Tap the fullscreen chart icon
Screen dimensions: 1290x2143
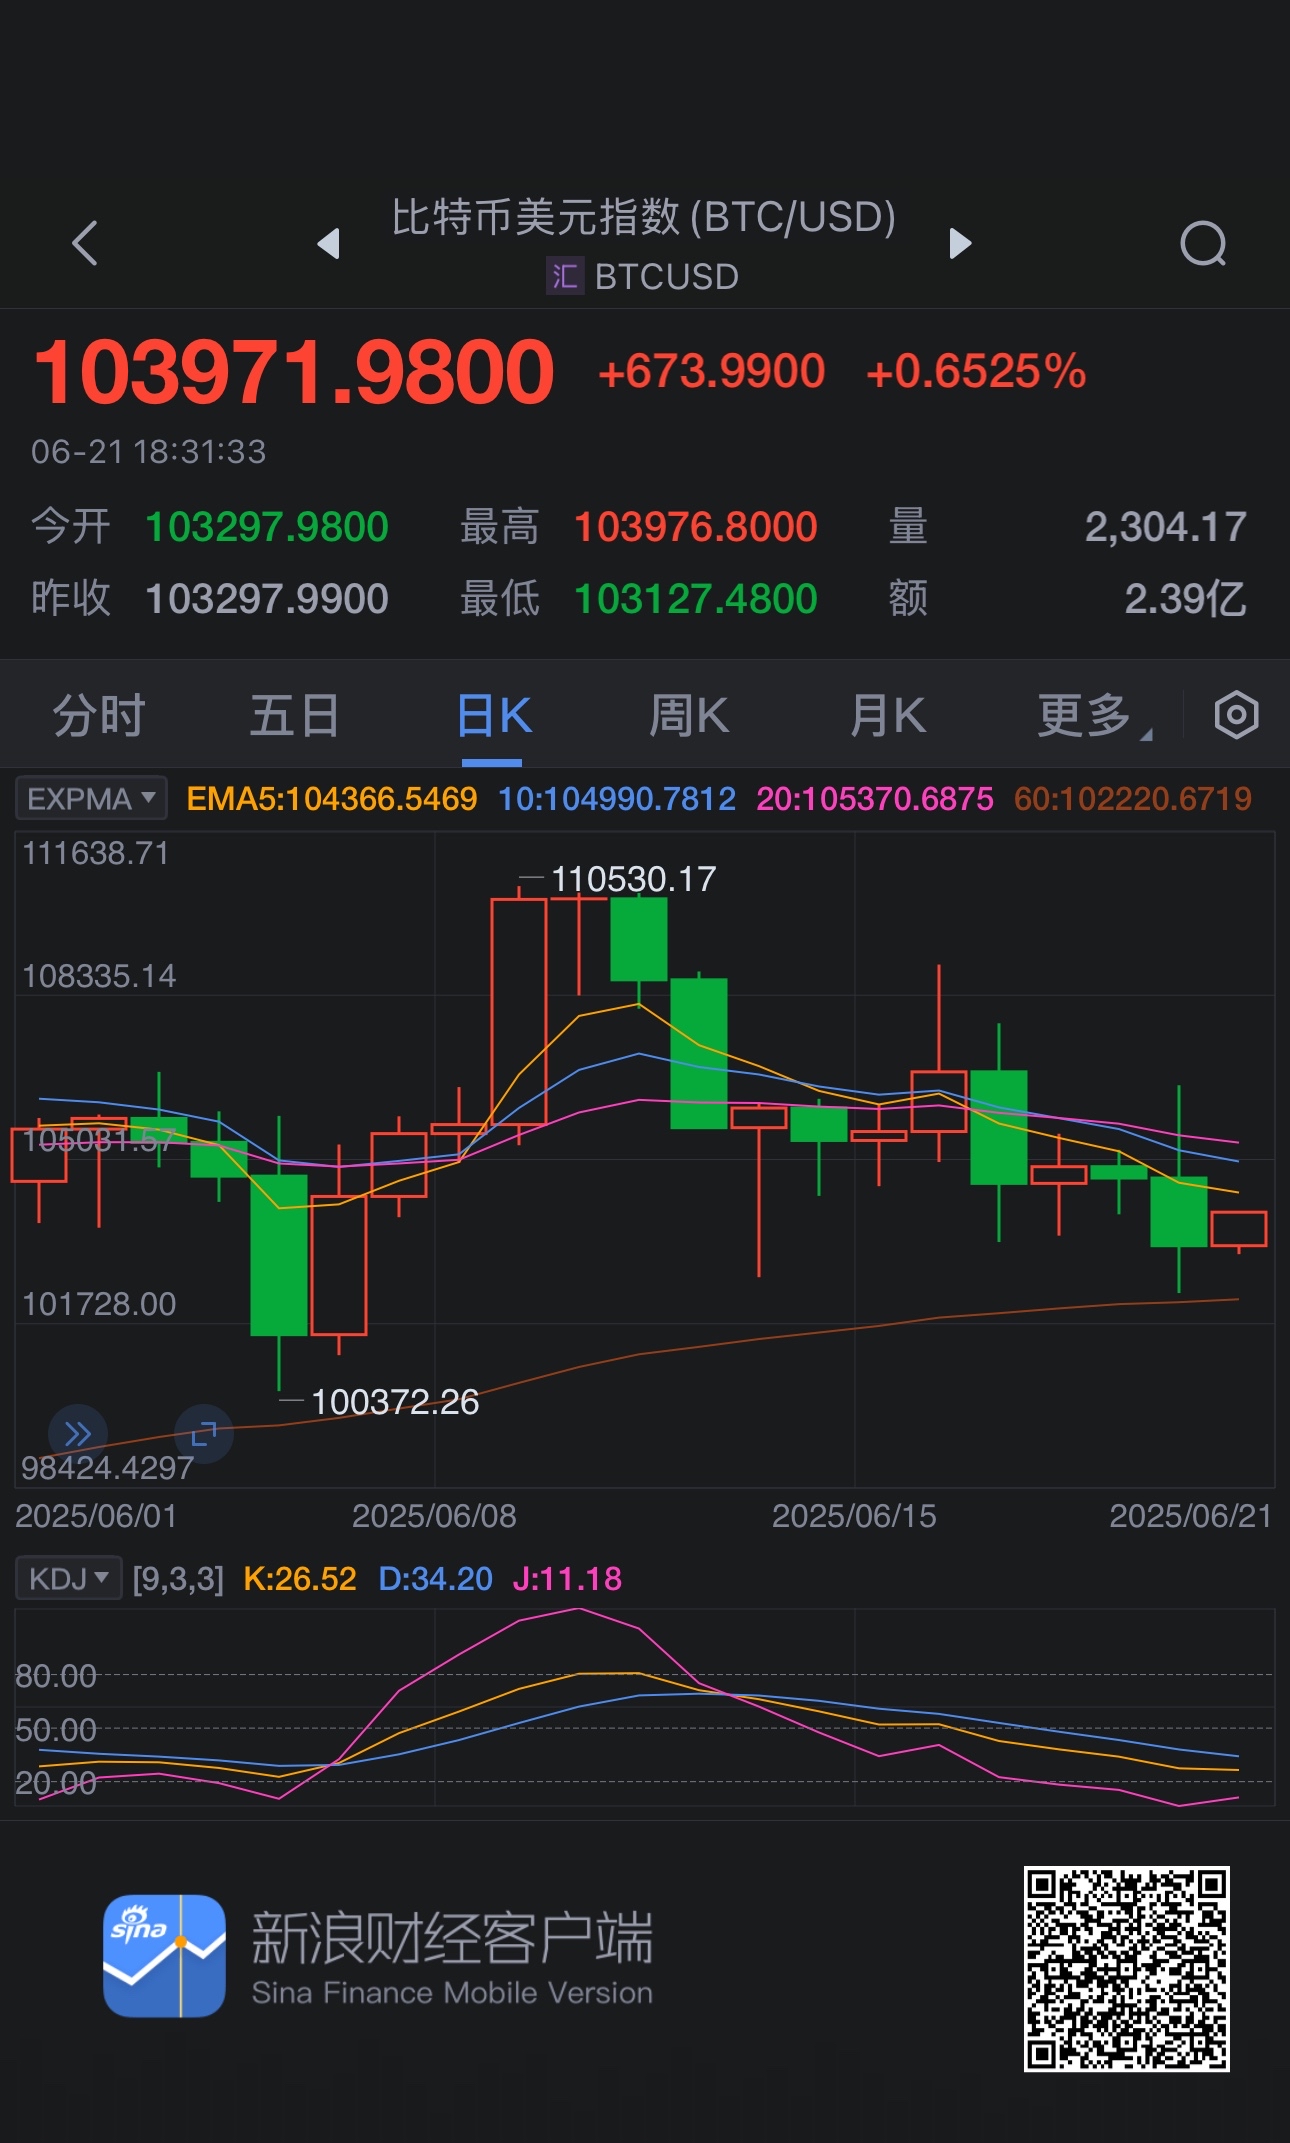[204, 1434]
